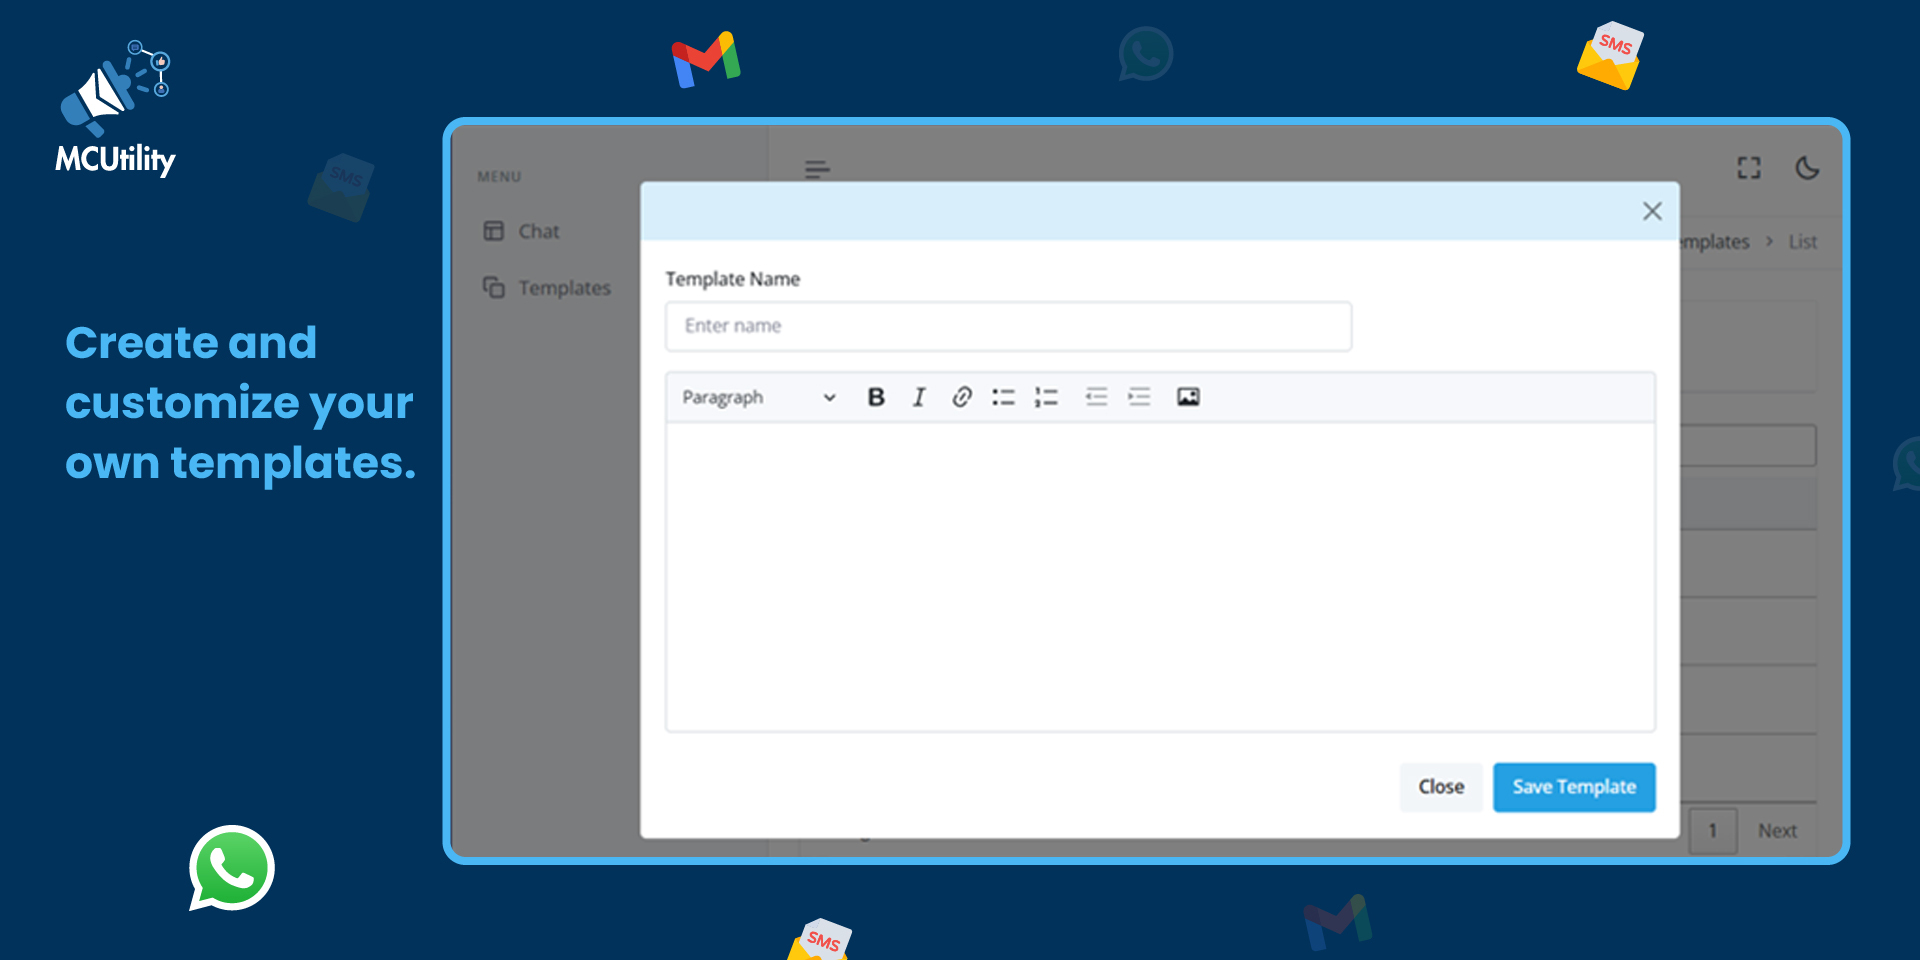The width and height of the screenshot is (1920, 960).
Task: Insert an image into the template
Action: 1188,397
